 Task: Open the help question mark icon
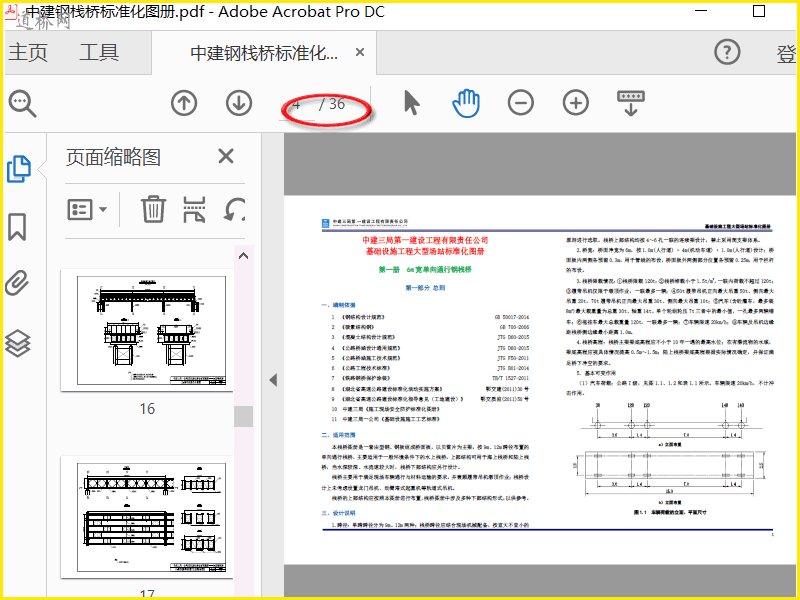727,52
